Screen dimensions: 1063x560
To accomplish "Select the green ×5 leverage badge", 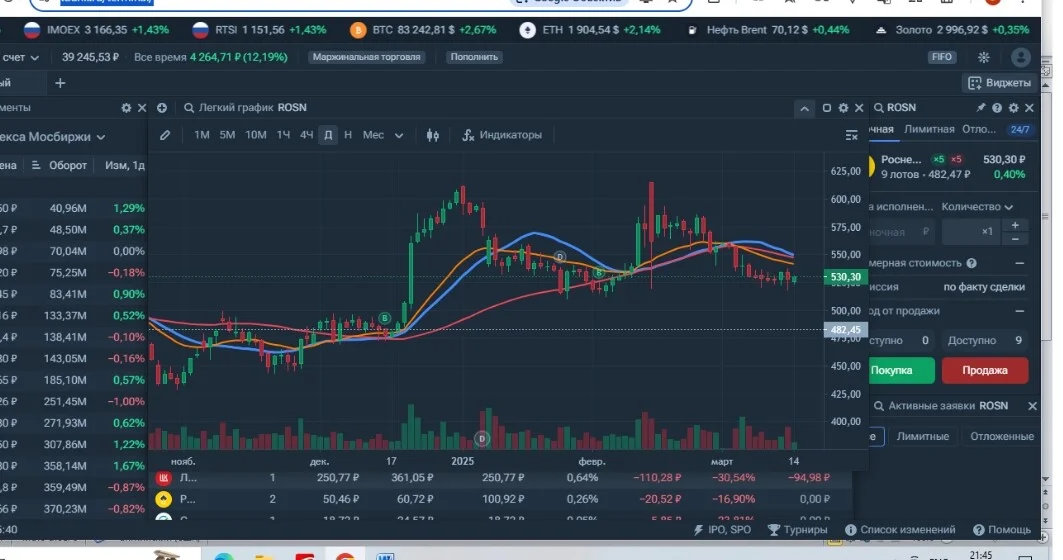I will (938, 159).
